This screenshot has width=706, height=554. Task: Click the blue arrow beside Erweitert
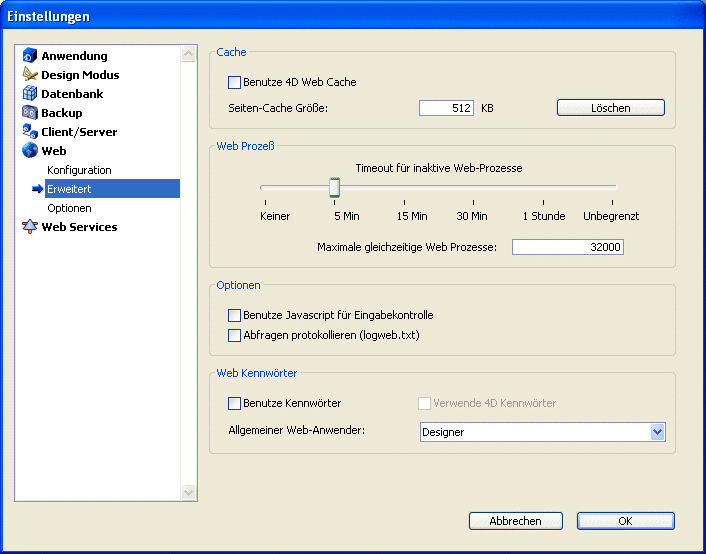38,189
